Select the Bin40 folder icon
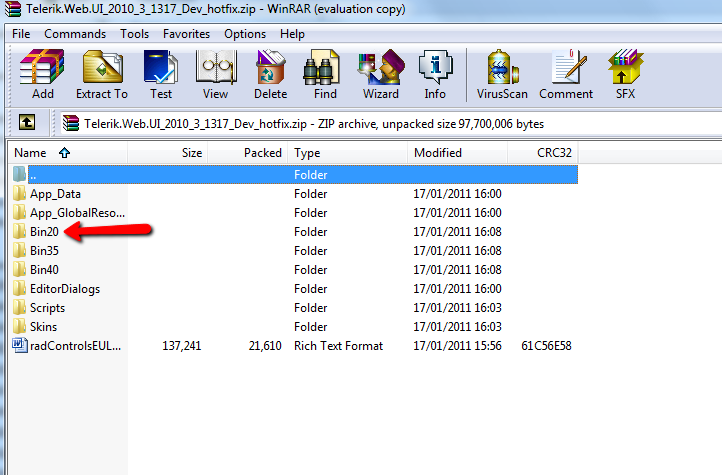The width and height of the screenshot is (722, 475). coord(19,269)
